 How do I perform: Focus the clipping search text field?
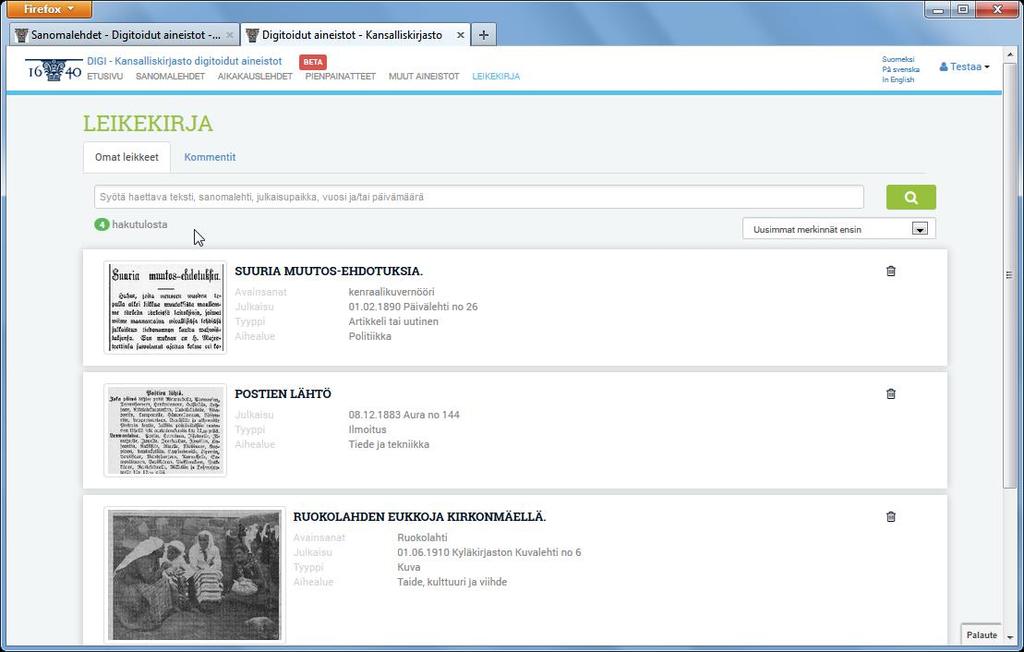coord(479,197)
